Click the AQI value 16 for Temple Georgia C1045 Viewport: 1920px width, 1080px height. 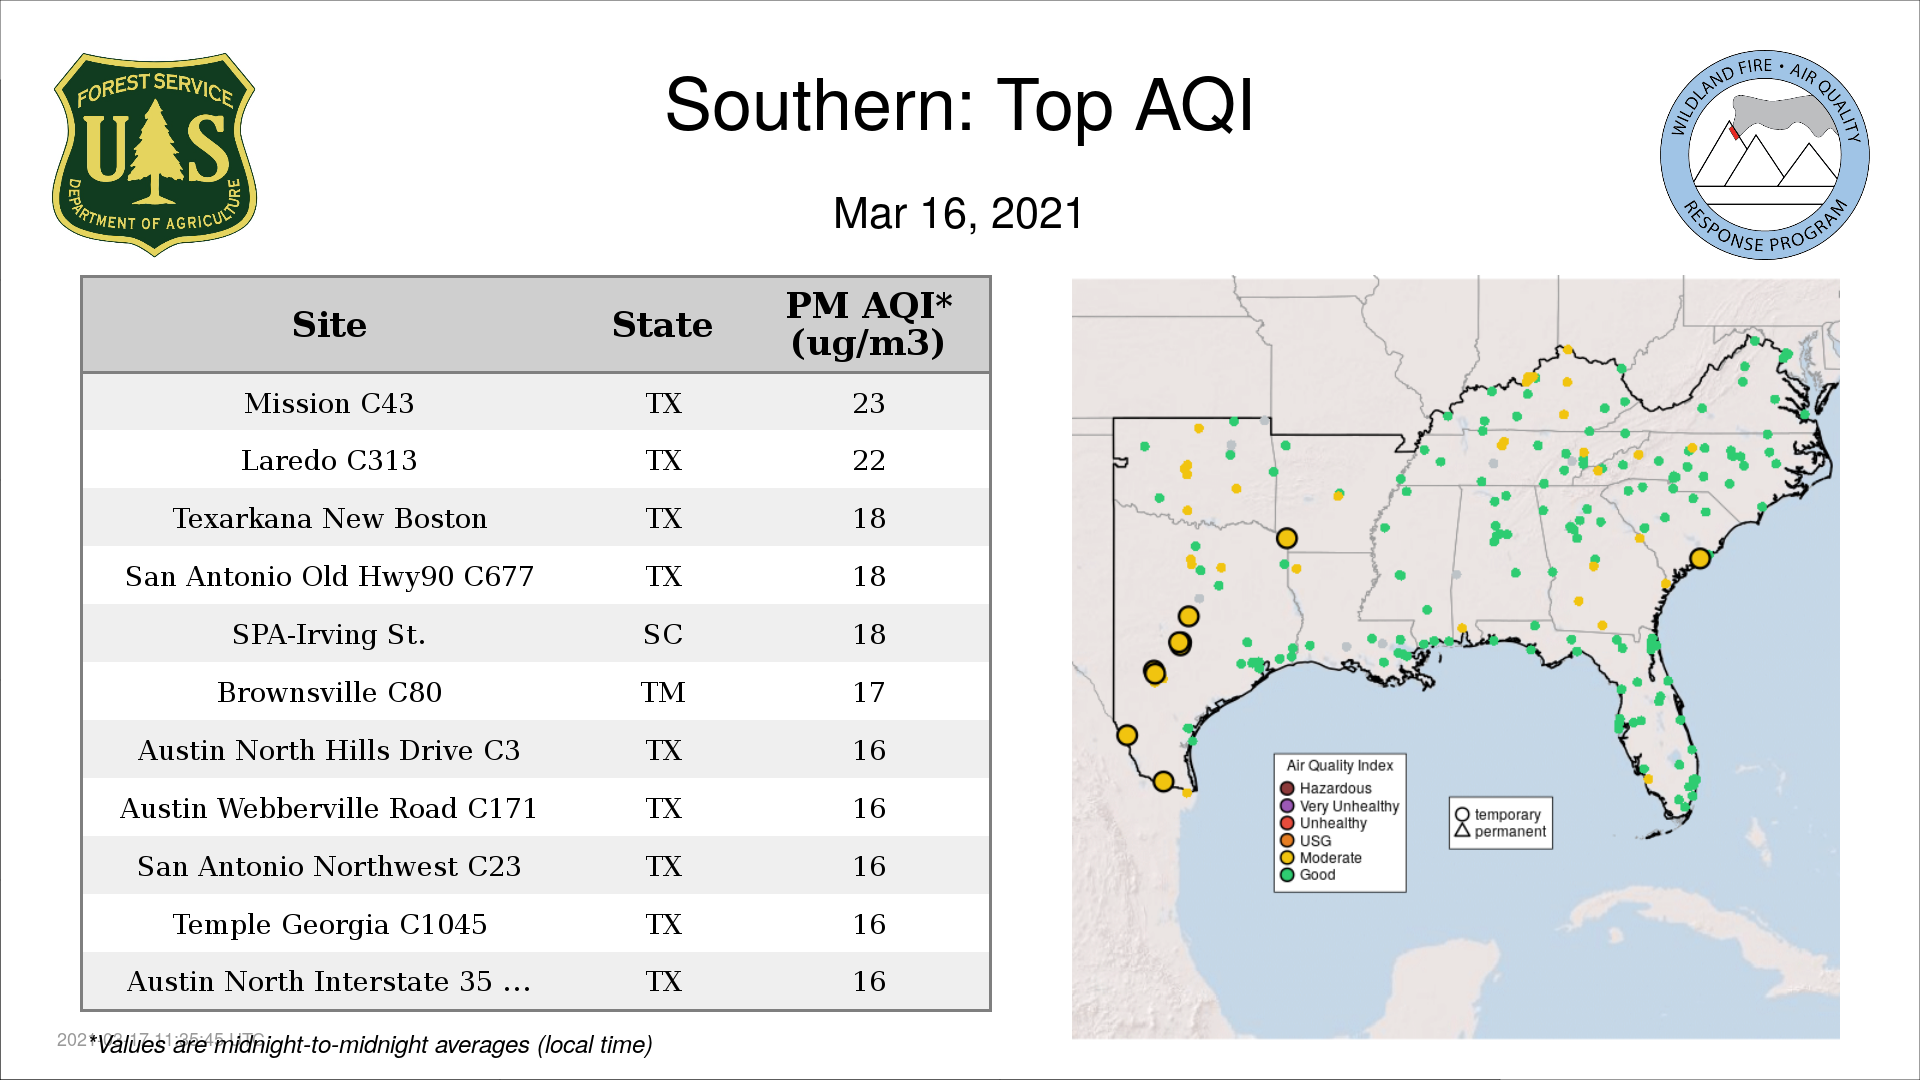coord(868,924)
